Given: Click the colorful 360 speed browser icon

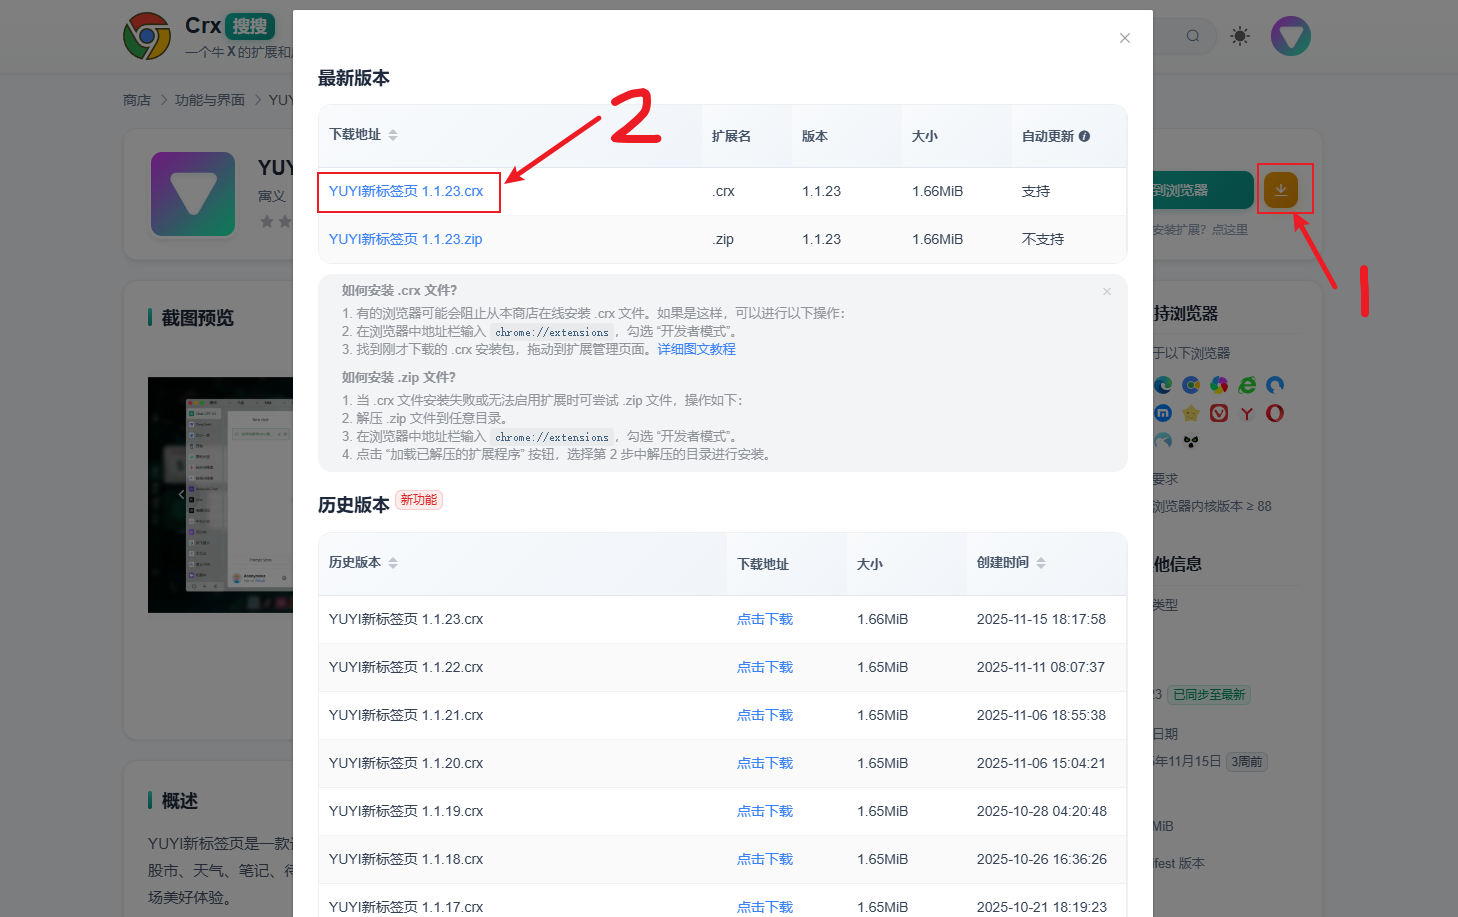Looking at the screenshot, I should 1219,385.
